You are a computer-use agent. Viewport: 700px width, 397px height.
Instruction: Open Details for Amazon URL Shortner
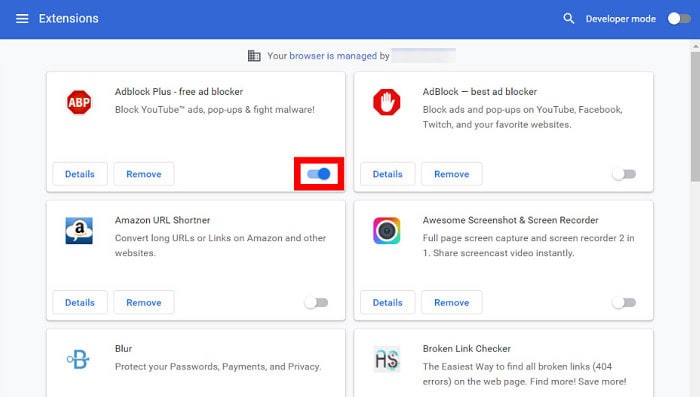[x=80, y=302]
